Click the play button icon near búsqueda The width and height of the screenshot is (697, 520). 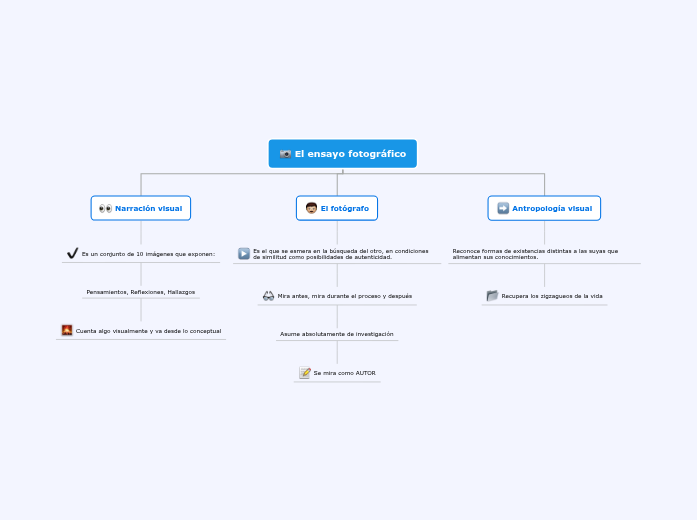point(244,253)
